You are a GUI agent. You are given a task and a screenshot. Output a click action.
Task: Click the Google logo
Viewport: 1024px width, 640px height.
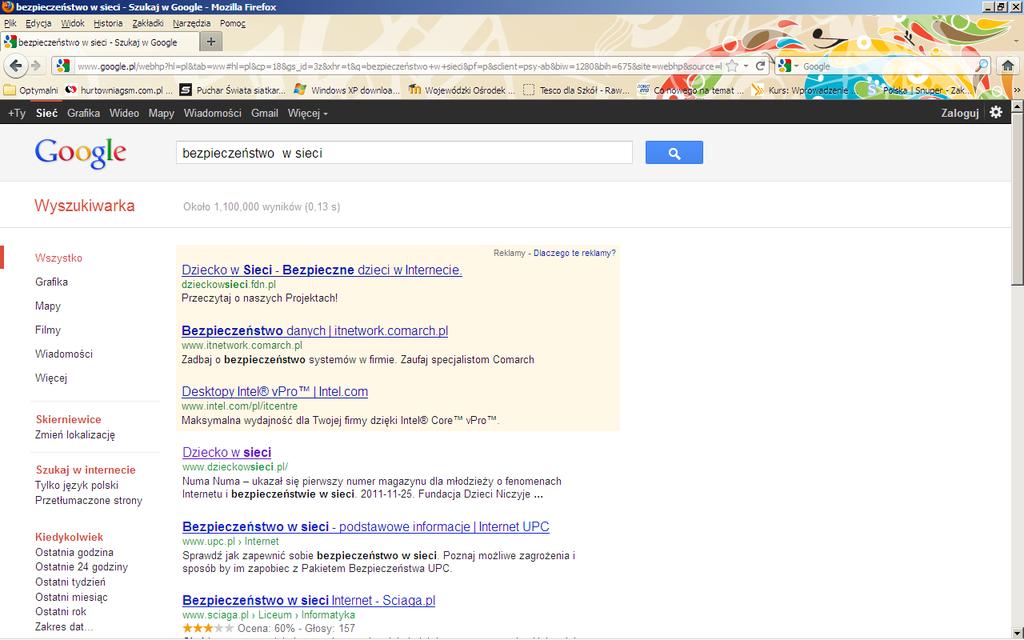coord(80,153)
